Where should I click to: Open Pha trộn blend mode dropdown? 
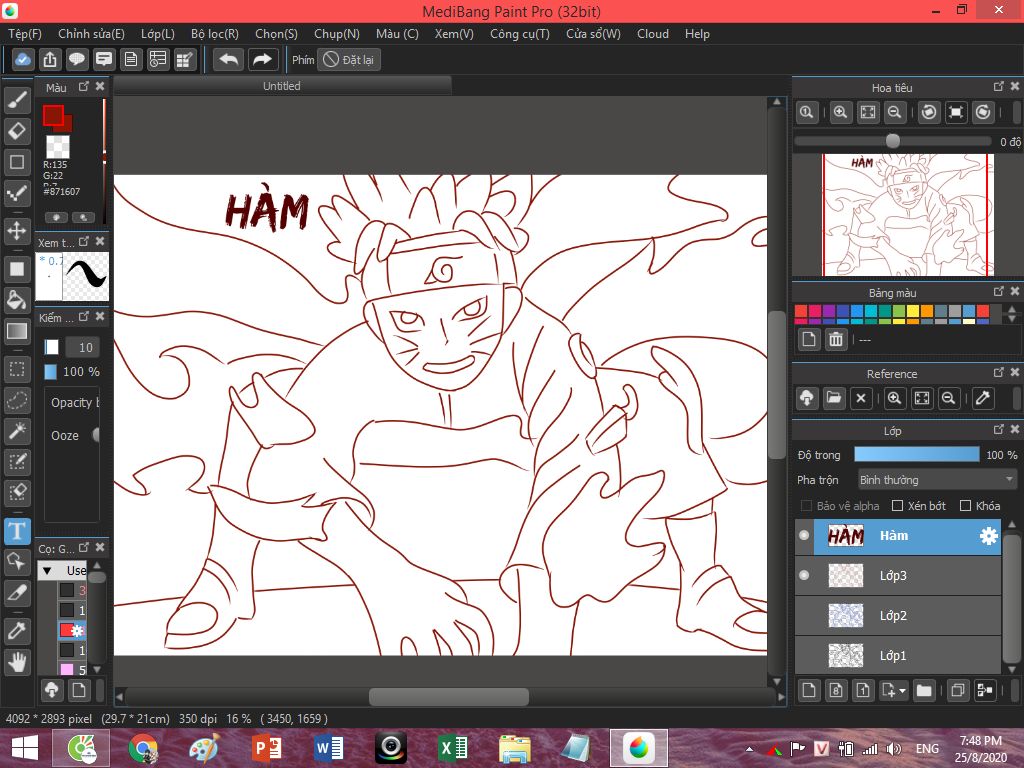937,480
